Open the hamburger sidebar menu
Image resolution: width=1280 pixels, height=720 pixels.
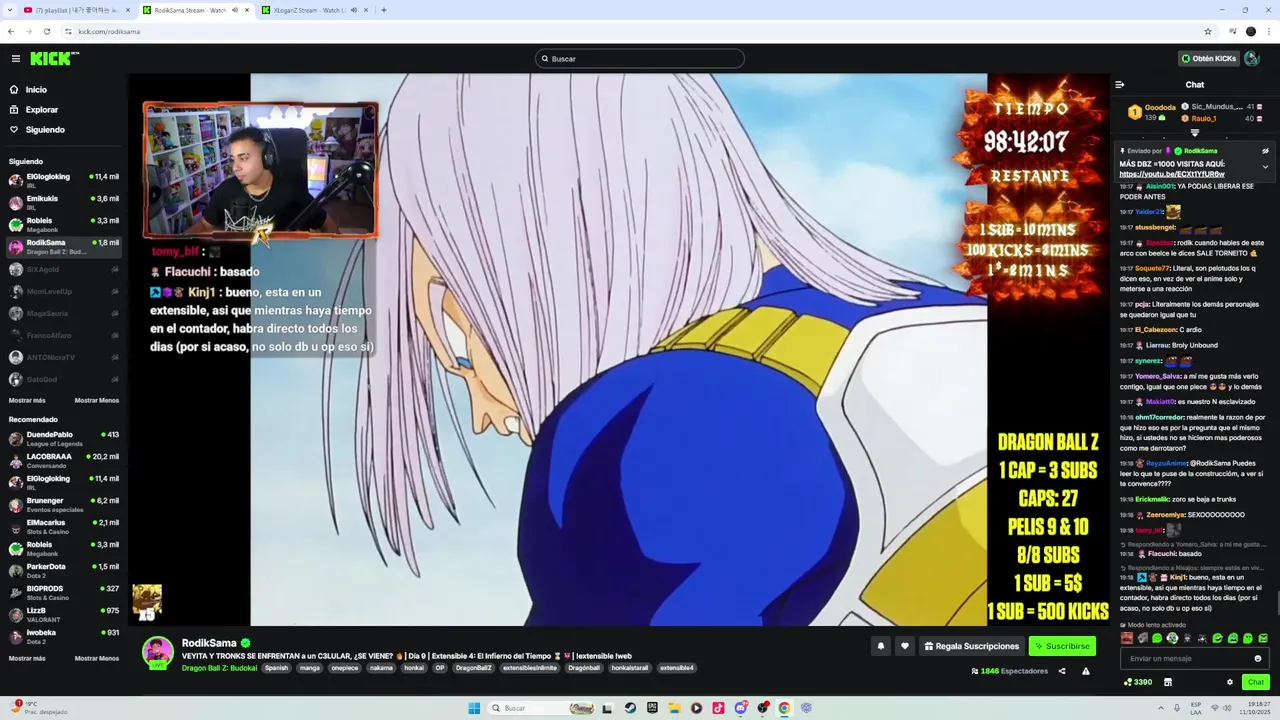point(15,59)
